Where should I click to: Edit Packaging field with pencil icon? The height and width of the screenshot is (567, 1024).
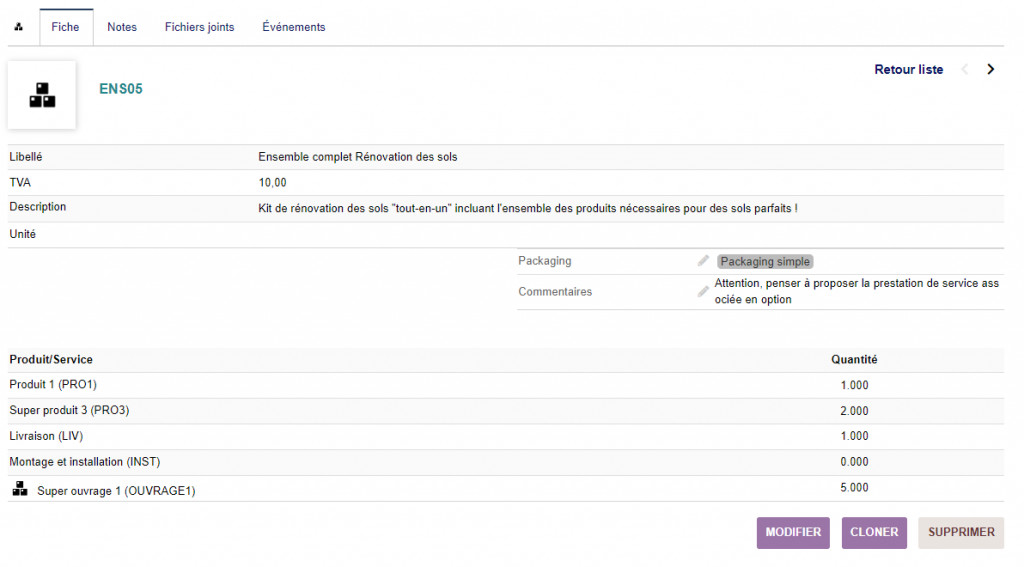tap(703, 261)
